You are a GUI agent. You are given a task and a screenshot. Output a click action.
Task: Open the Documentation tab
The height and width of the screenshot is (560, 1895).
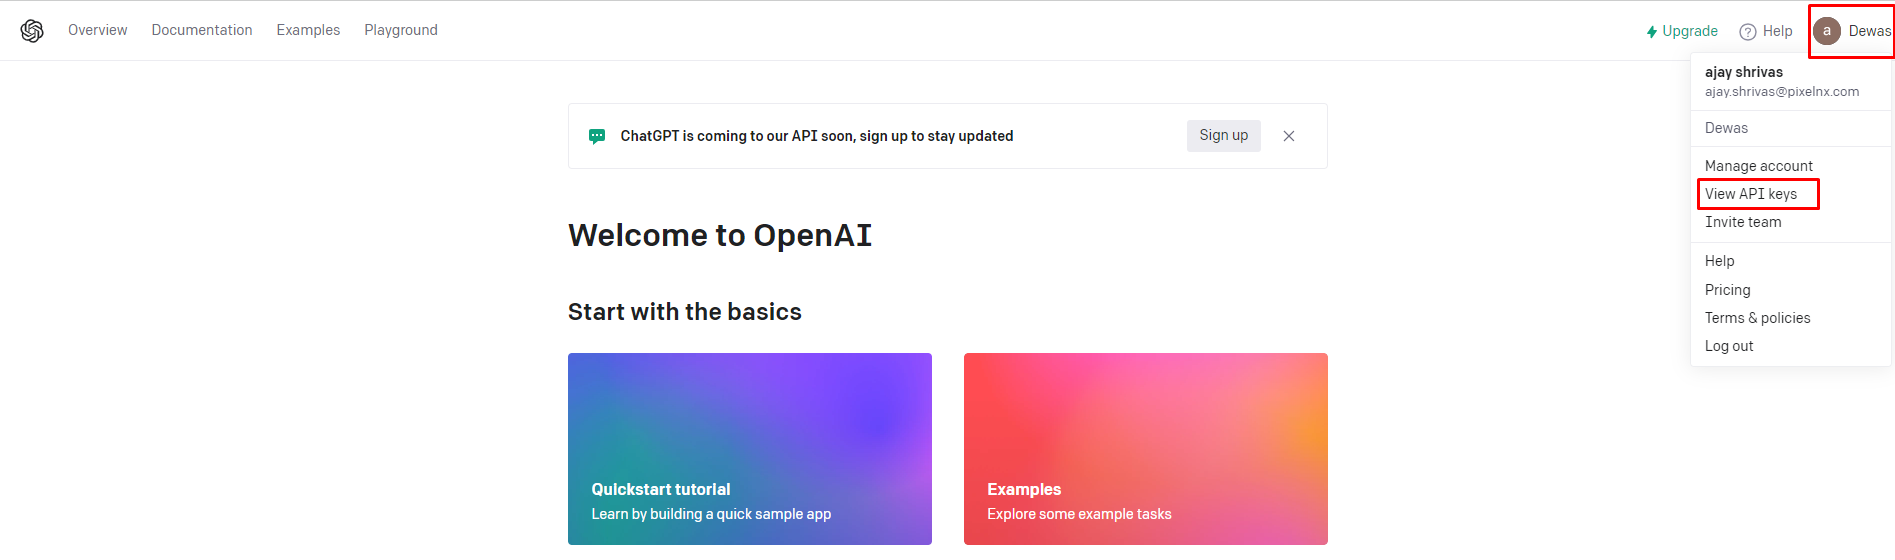[x=202, y=30]
